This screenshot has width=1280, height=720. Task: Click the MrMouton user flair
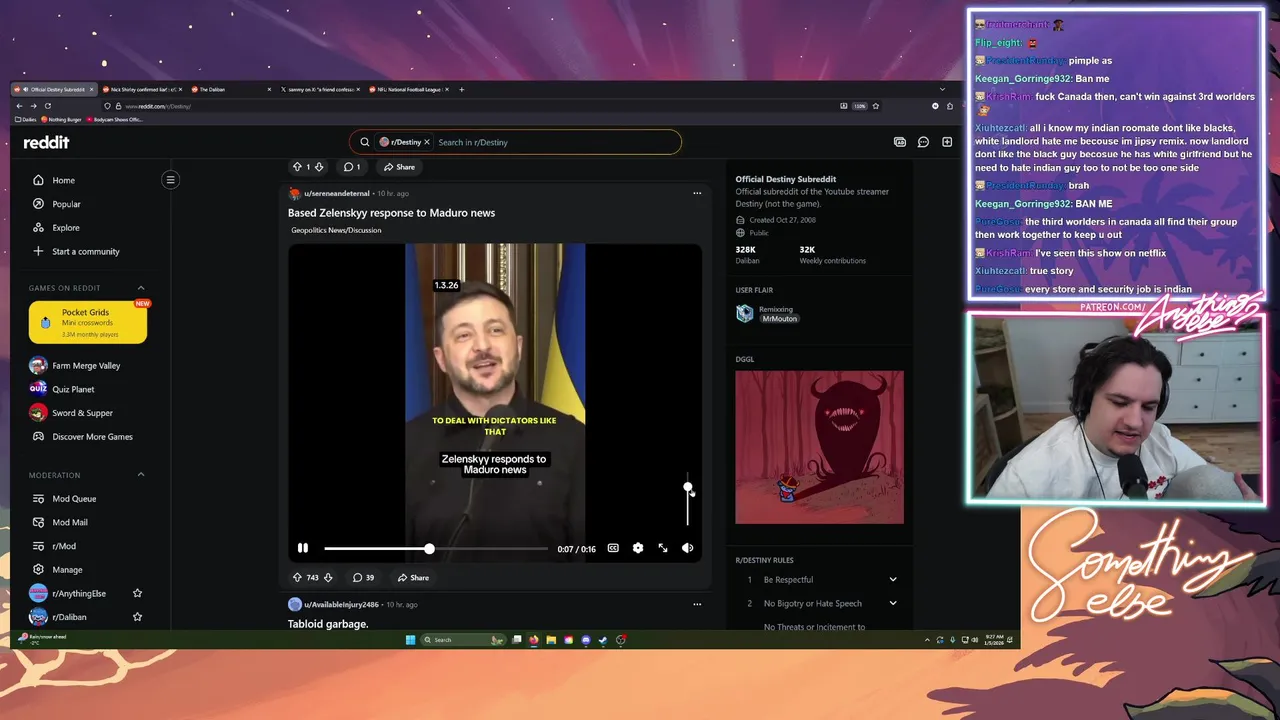779,318
